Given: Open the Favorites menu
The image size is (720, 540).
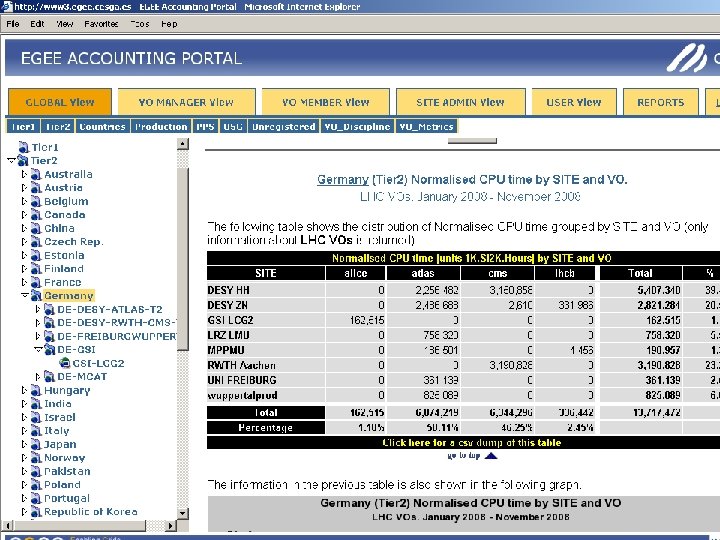Looking at the screenshot, I should (x=101, y=24).
